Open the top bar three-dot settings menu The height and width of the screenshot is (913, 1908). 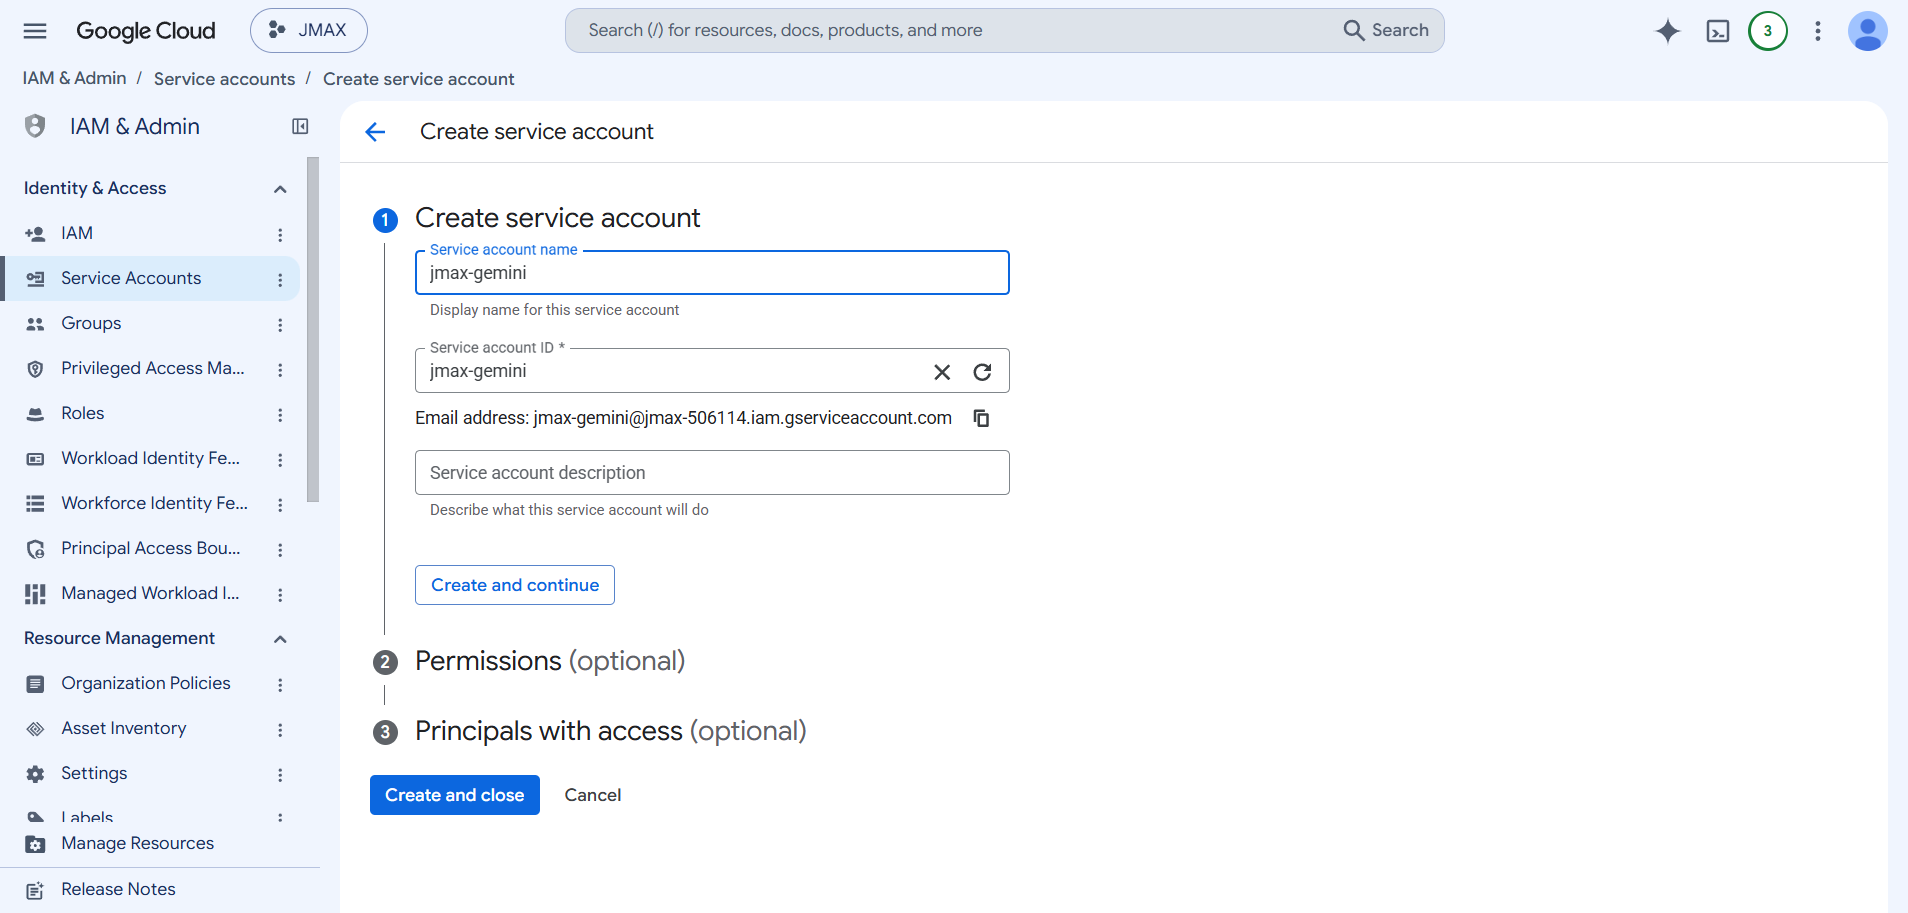(x=1818, y=31)
